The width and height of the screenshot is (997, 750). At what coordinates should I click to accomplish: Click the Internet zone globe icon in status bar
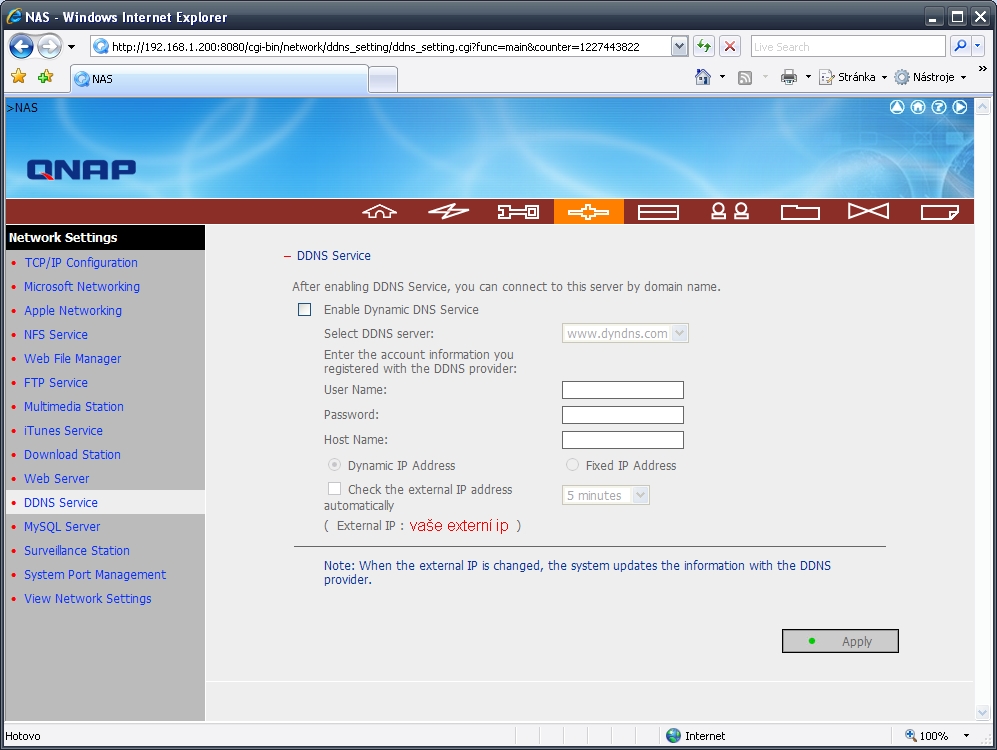click(673, 735)
